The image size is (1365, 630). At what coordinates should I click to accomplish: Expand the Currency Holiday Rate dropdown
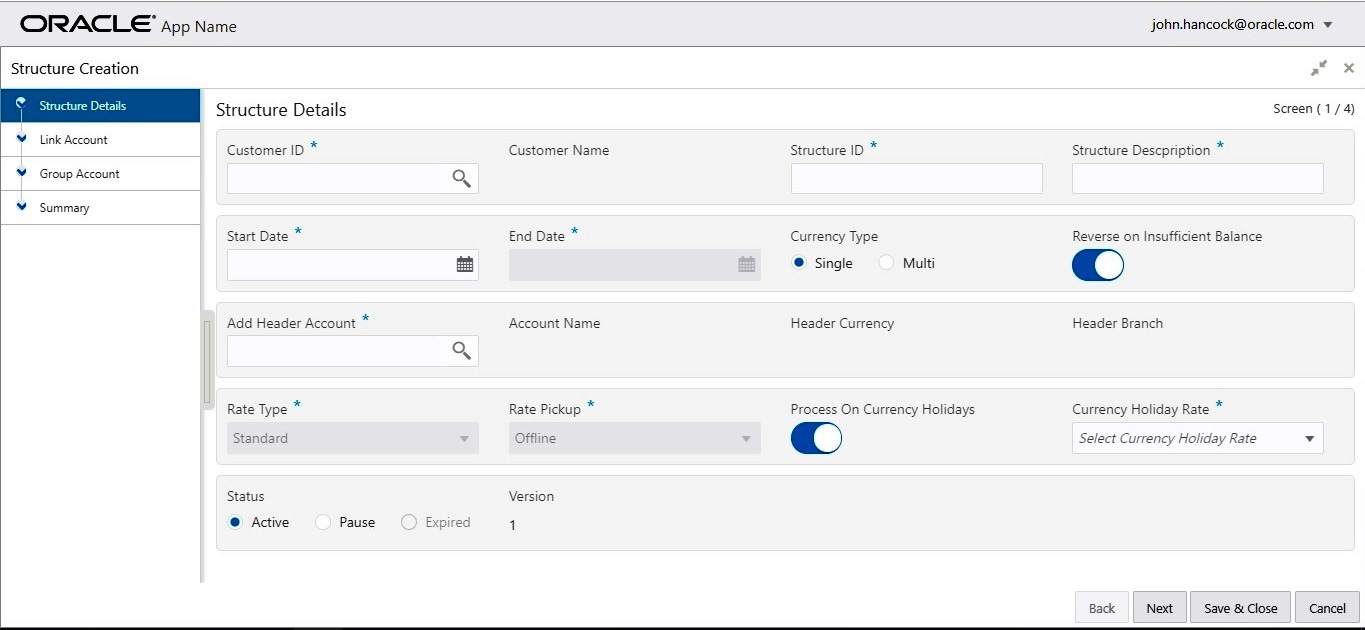pyautogui.click(x=1309, y=438)
